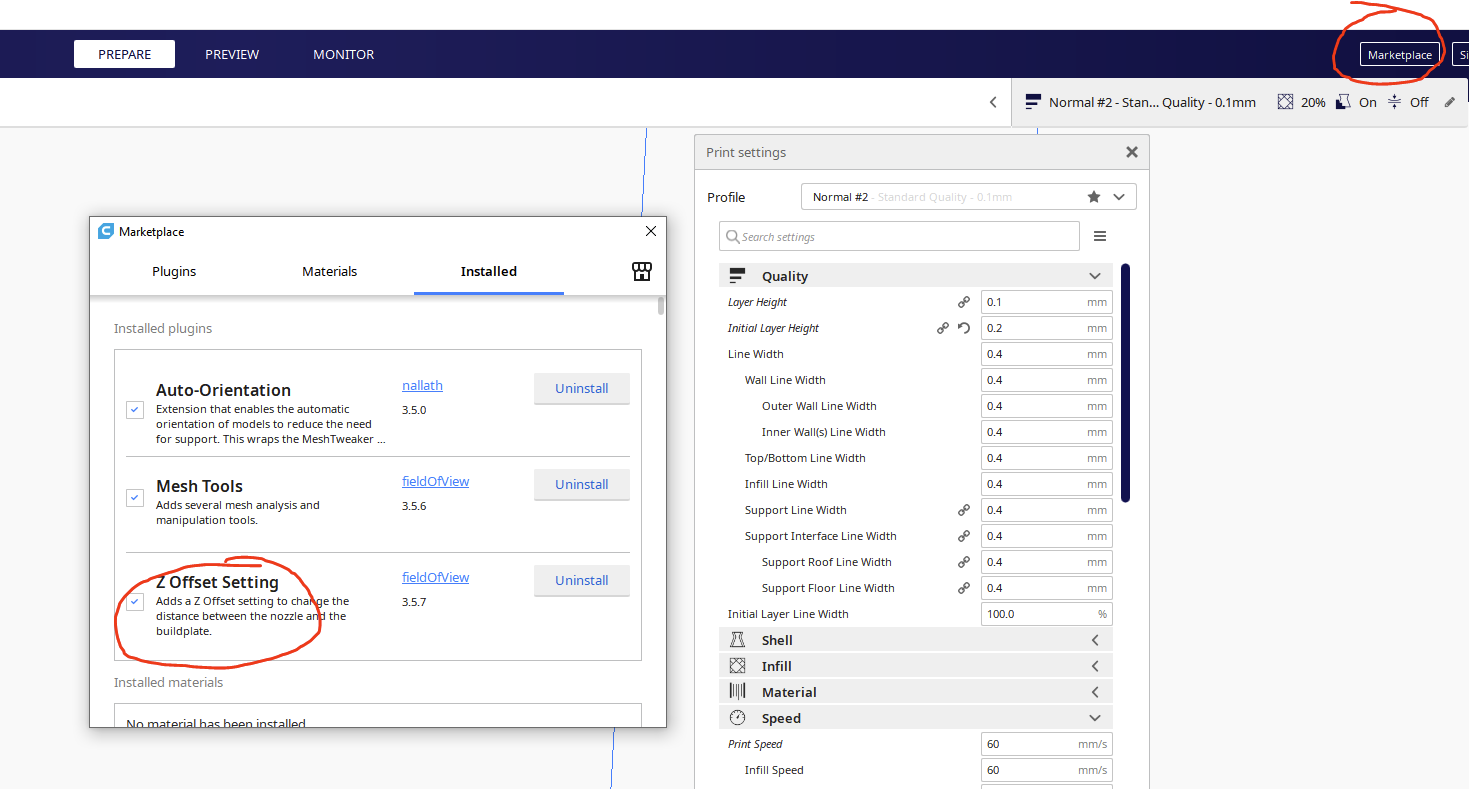Open the Plugins tab in Marketplace
The width and height of the screenshot is (1469, 789).
pos(174,271)
